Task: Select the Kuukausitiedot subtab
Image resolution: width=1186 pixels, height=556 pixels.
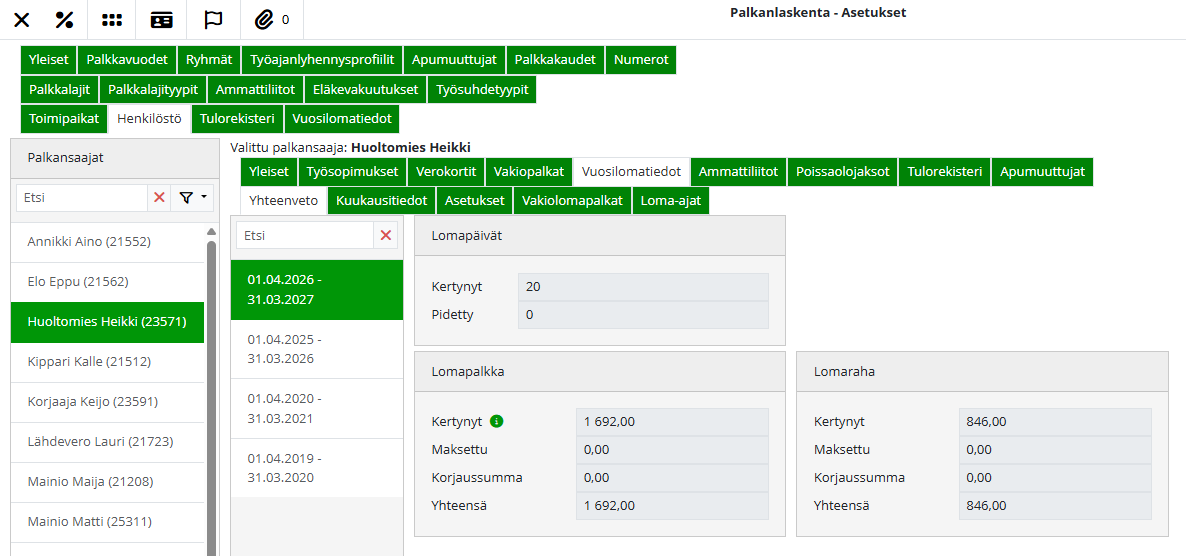Action: tap(381, 200)
